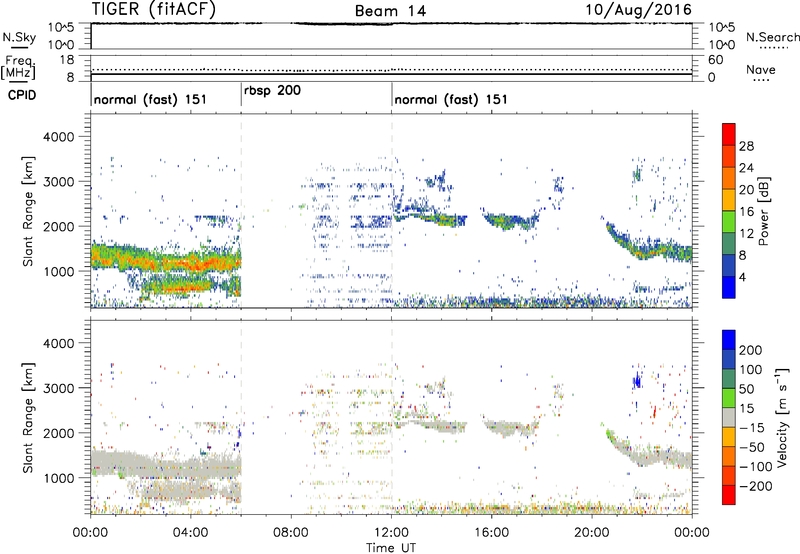Select the Nave legend label
This screenshot has width=800, height=554.
pos(761,70)
